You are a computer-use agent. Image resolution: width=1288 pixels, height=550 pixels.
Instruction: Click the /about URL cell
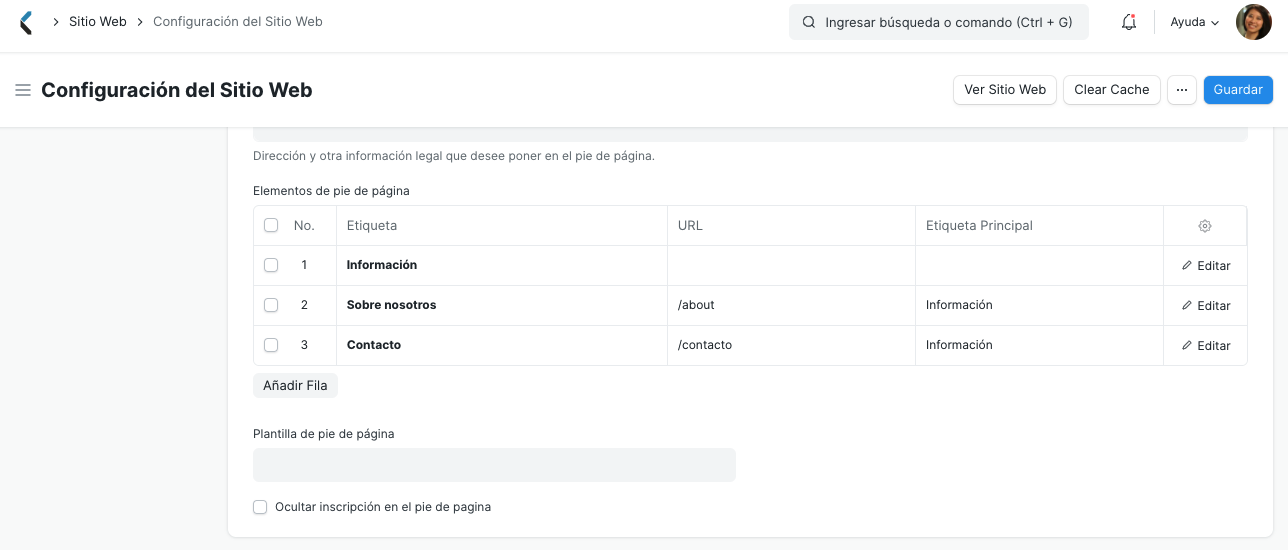tap(791, 305)
